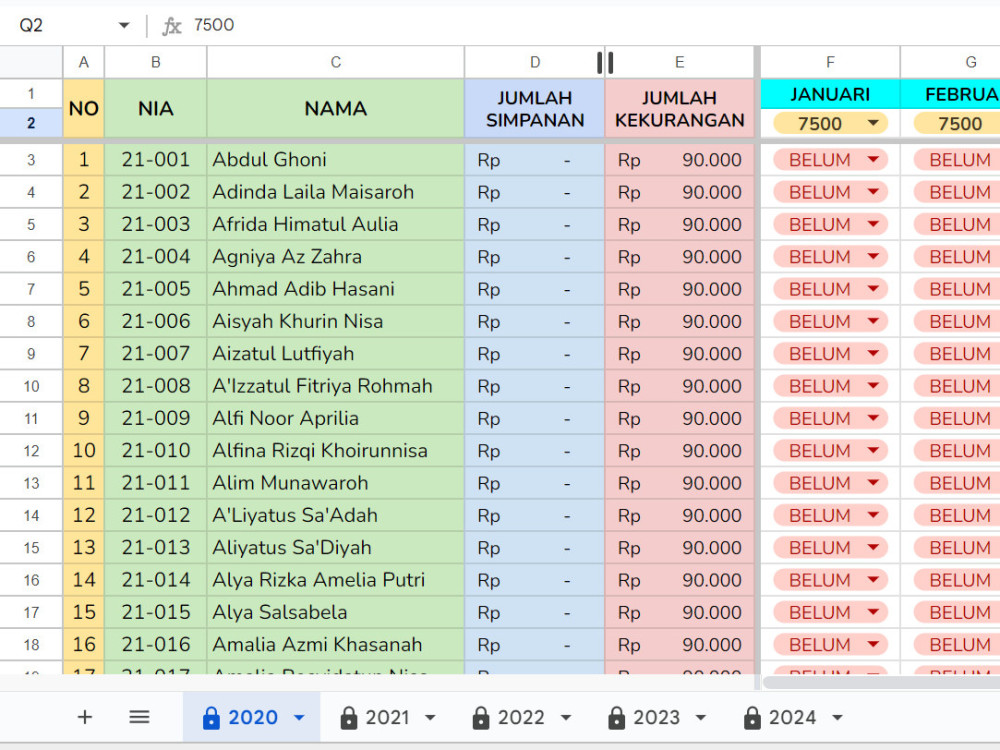The width and height of the screenshot is (1000, 750).
Task: Open the 2024 sheet tab menu arrow
Action: 837,718
